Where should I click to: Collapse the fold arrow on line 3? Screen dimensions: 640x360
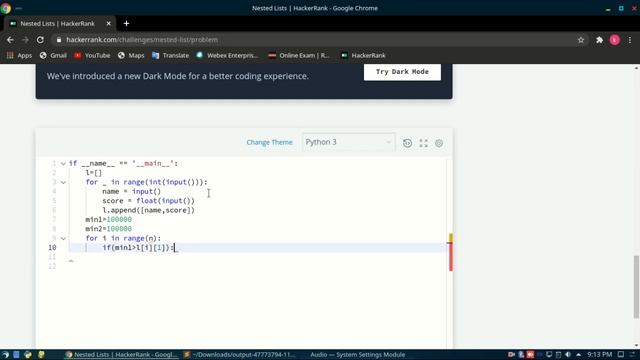click(x=63, y=182)
